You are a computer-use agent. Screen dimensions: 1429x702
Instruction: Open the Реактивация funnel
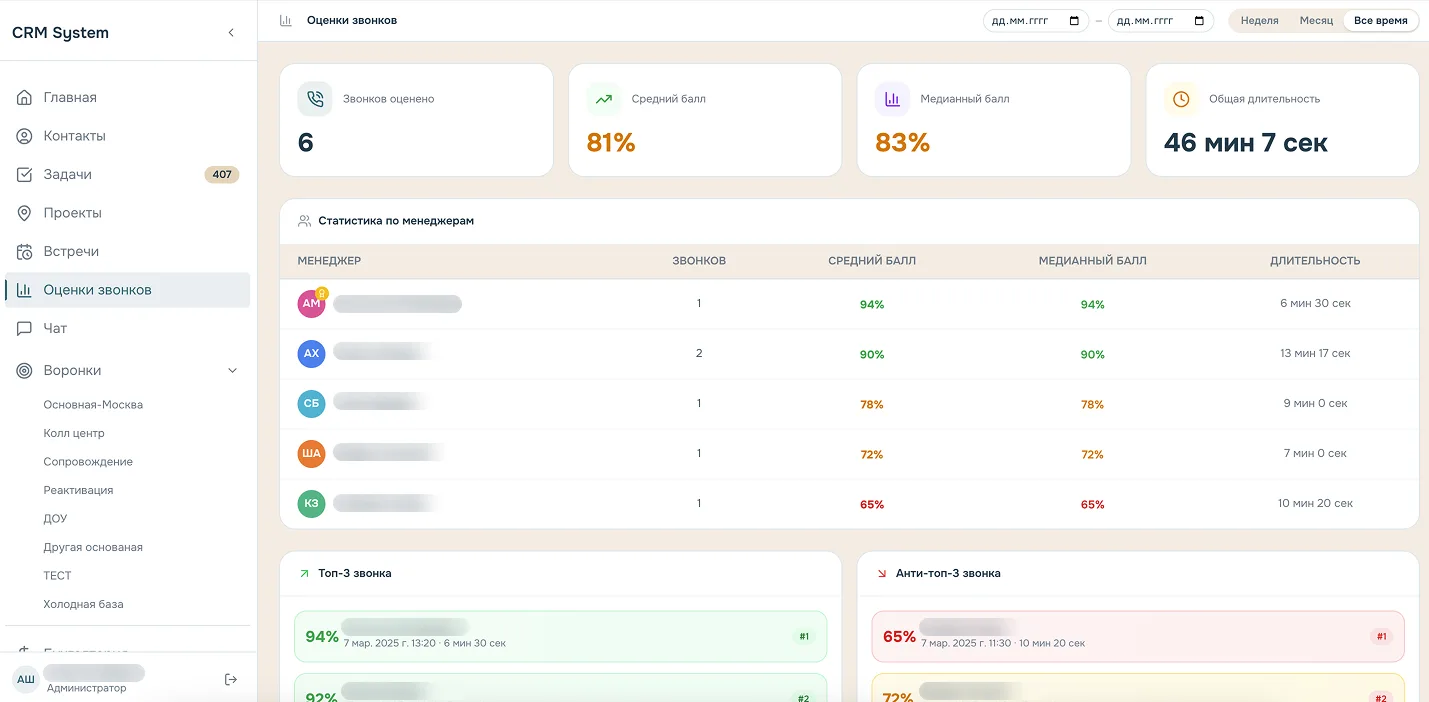[x=78, y=490]
